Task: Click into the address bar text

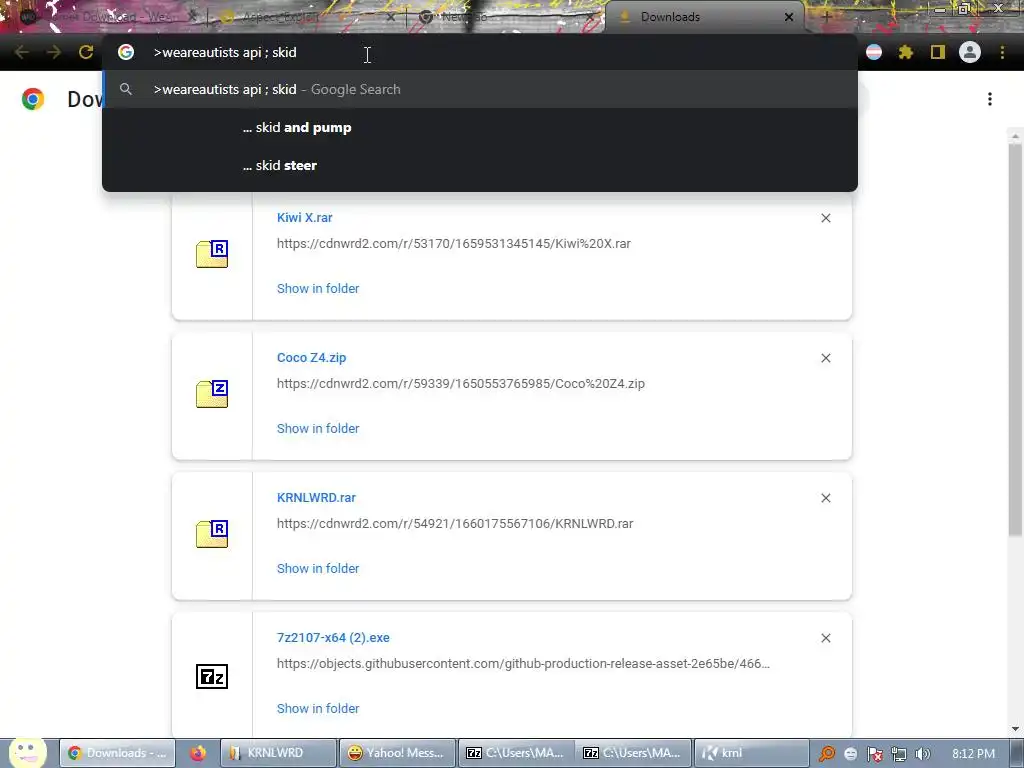Action: (225, 52)
